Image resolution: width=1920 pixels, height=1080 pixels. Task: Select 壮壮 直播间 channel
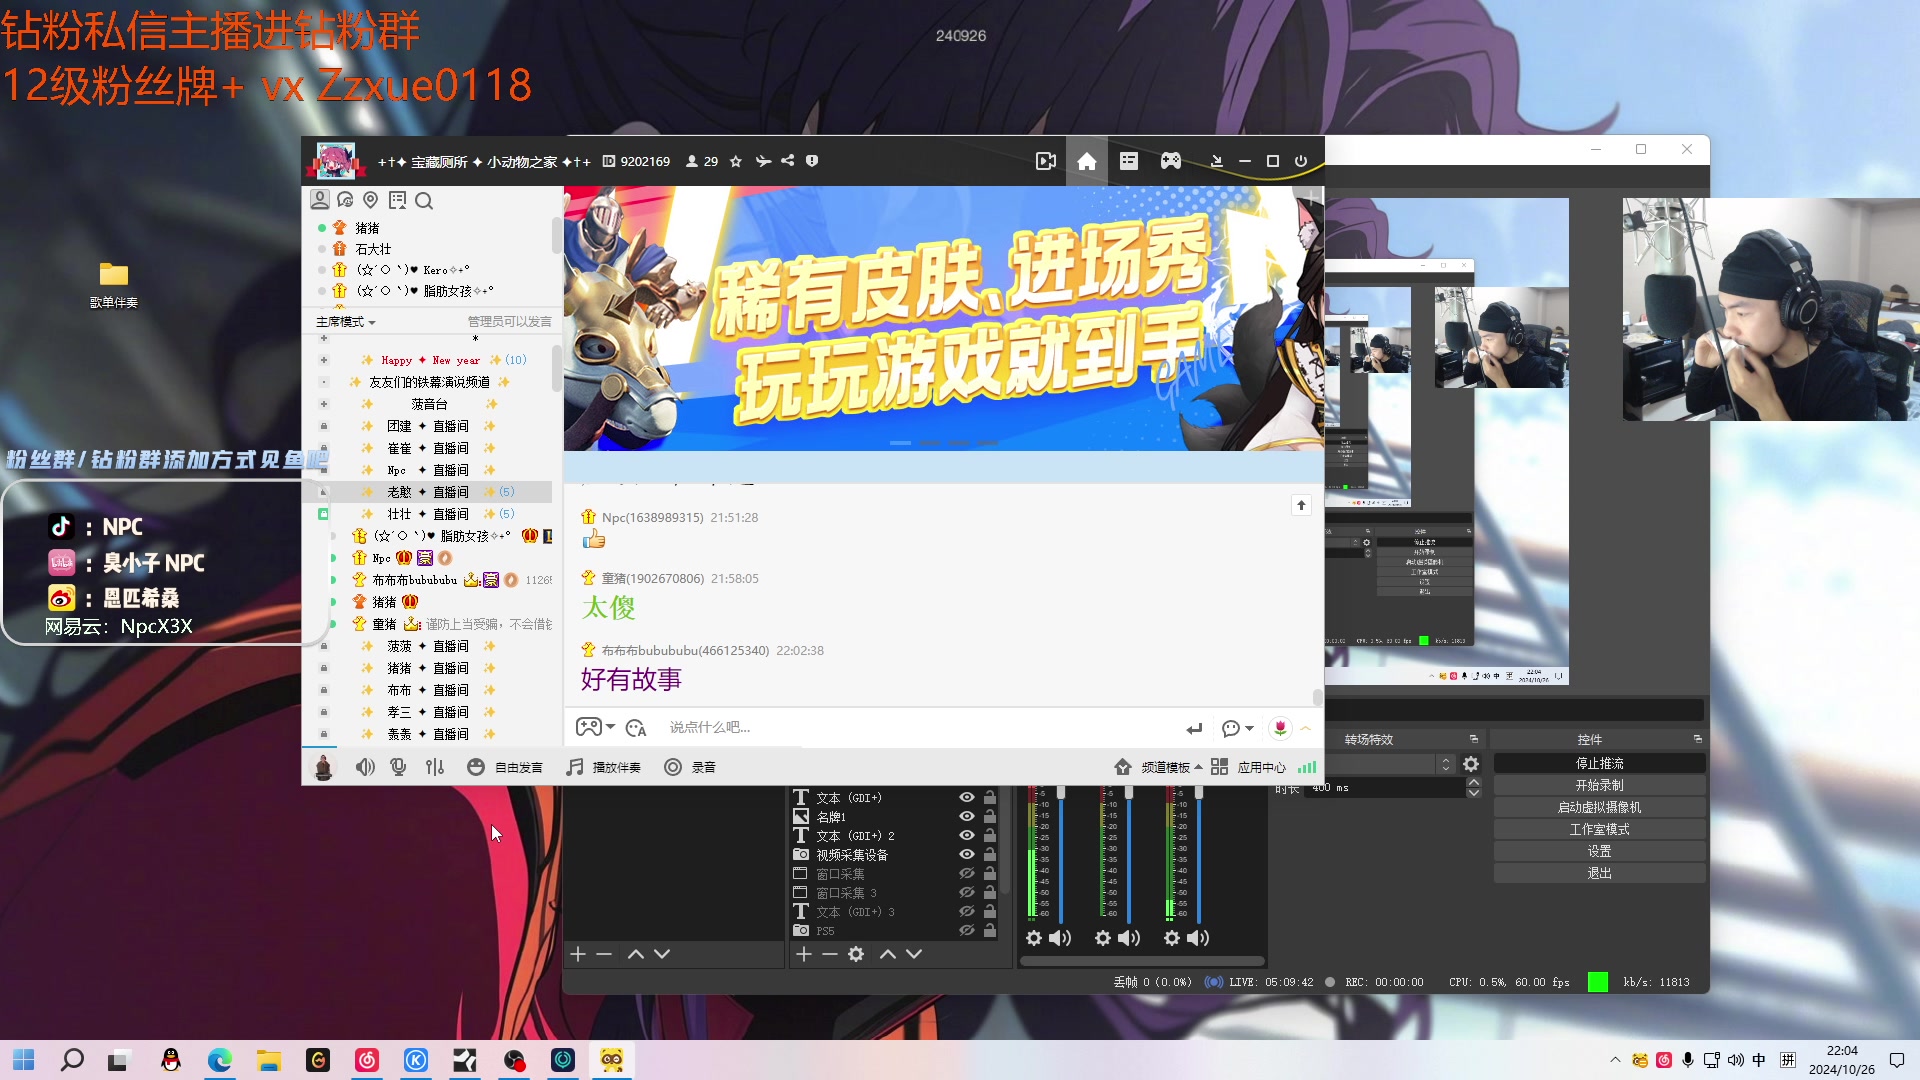point(428,514)
